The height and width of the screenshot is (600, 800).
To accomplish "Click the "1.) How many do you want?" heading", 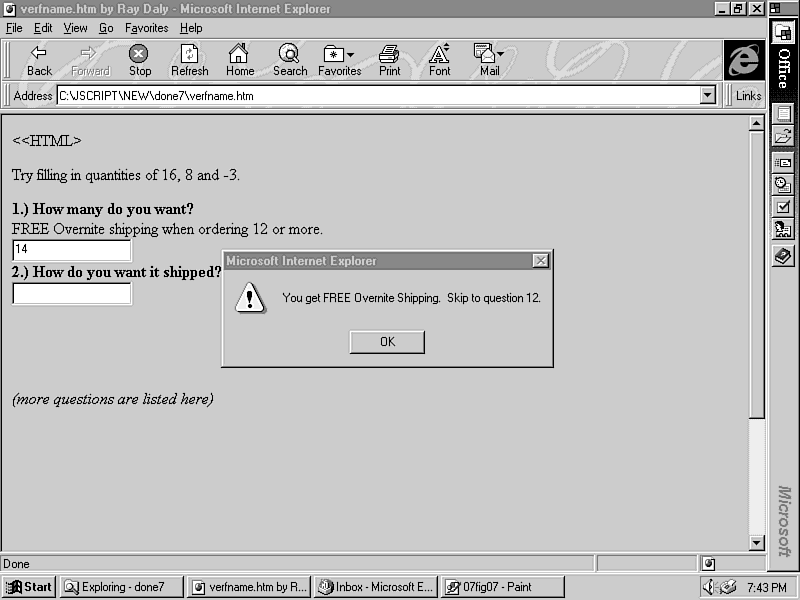I will [x=103, y=209].
